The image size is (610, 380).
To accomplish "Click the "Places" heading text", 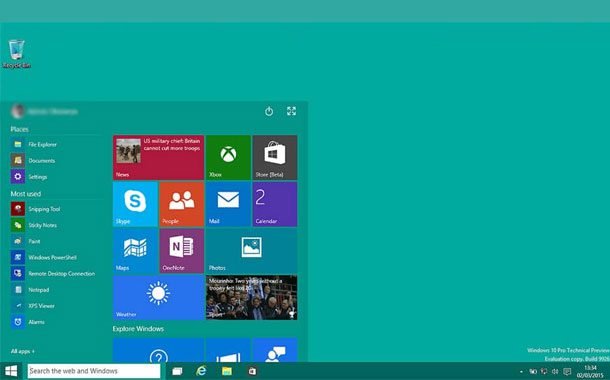I will click(x=19, y=129).
